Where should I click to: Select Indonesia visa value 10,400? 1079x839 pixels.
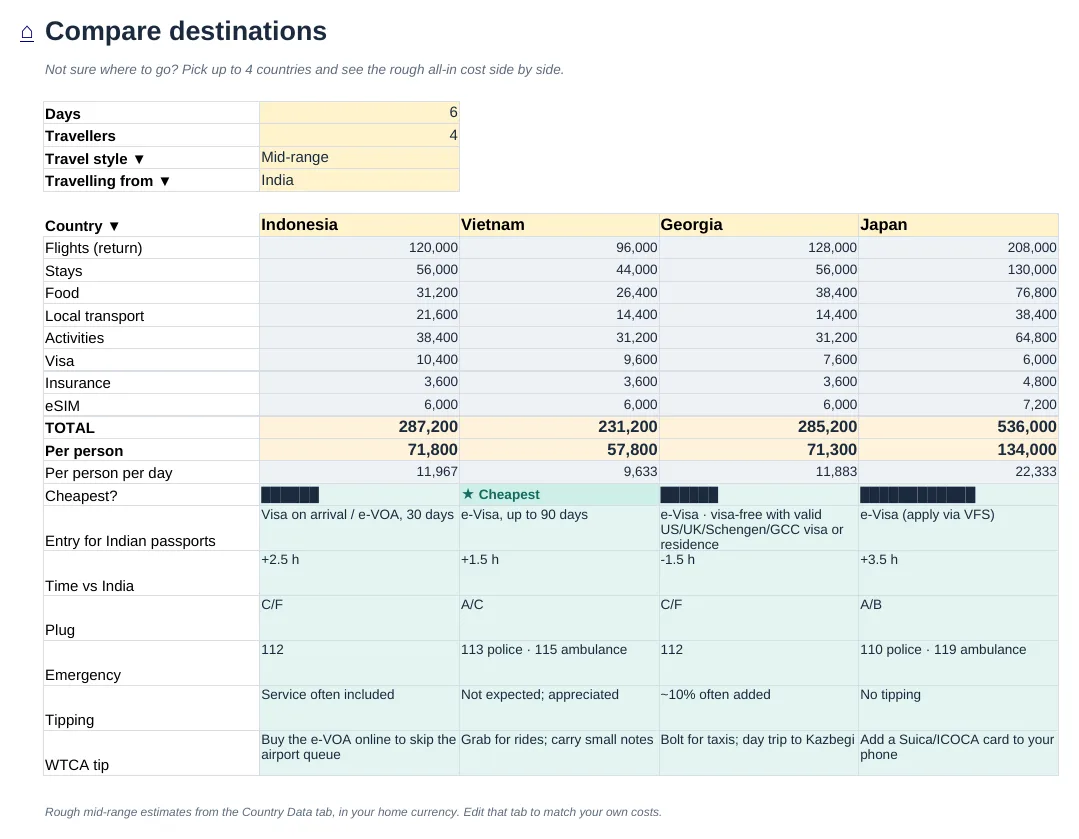pos(359,360)
